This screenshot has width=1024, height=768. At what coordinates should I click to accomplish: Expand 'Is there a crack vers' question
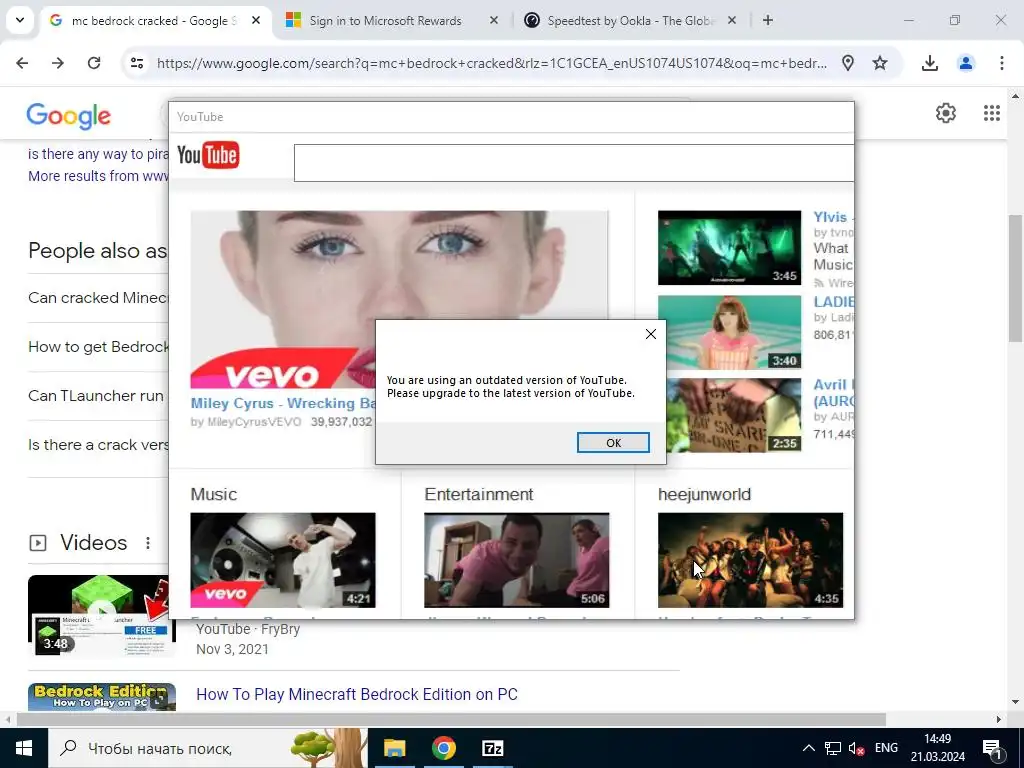point(98,445)
